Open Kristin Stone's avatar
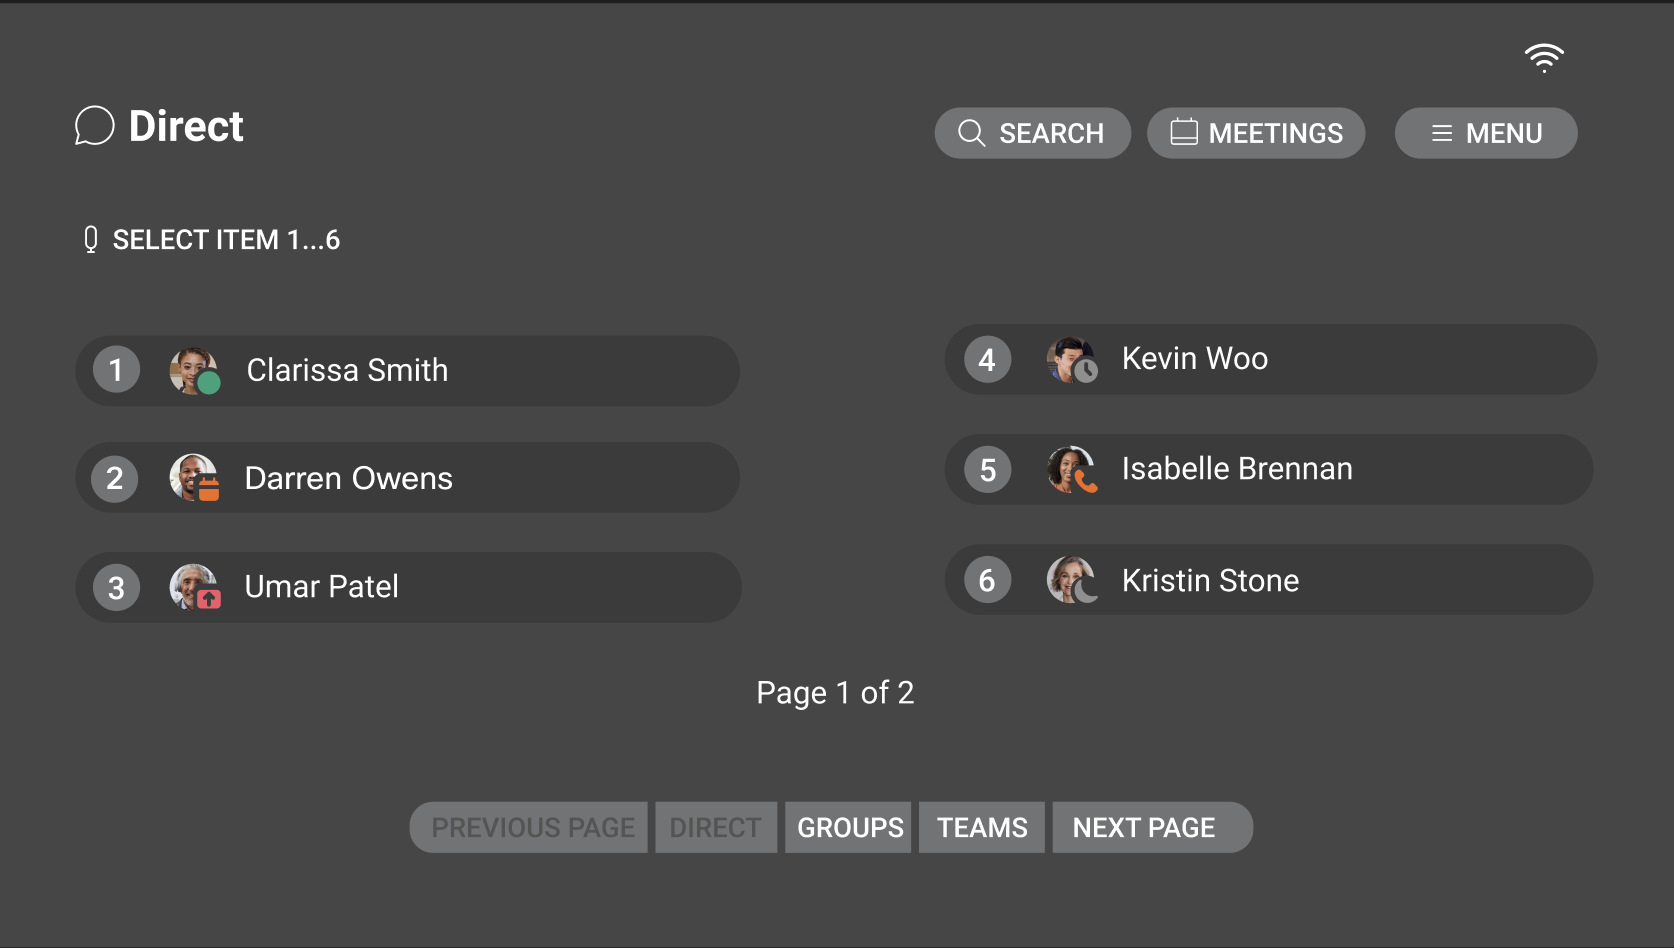The height and width of the screenshot is (948, 1674). [x=1072, y=579]
